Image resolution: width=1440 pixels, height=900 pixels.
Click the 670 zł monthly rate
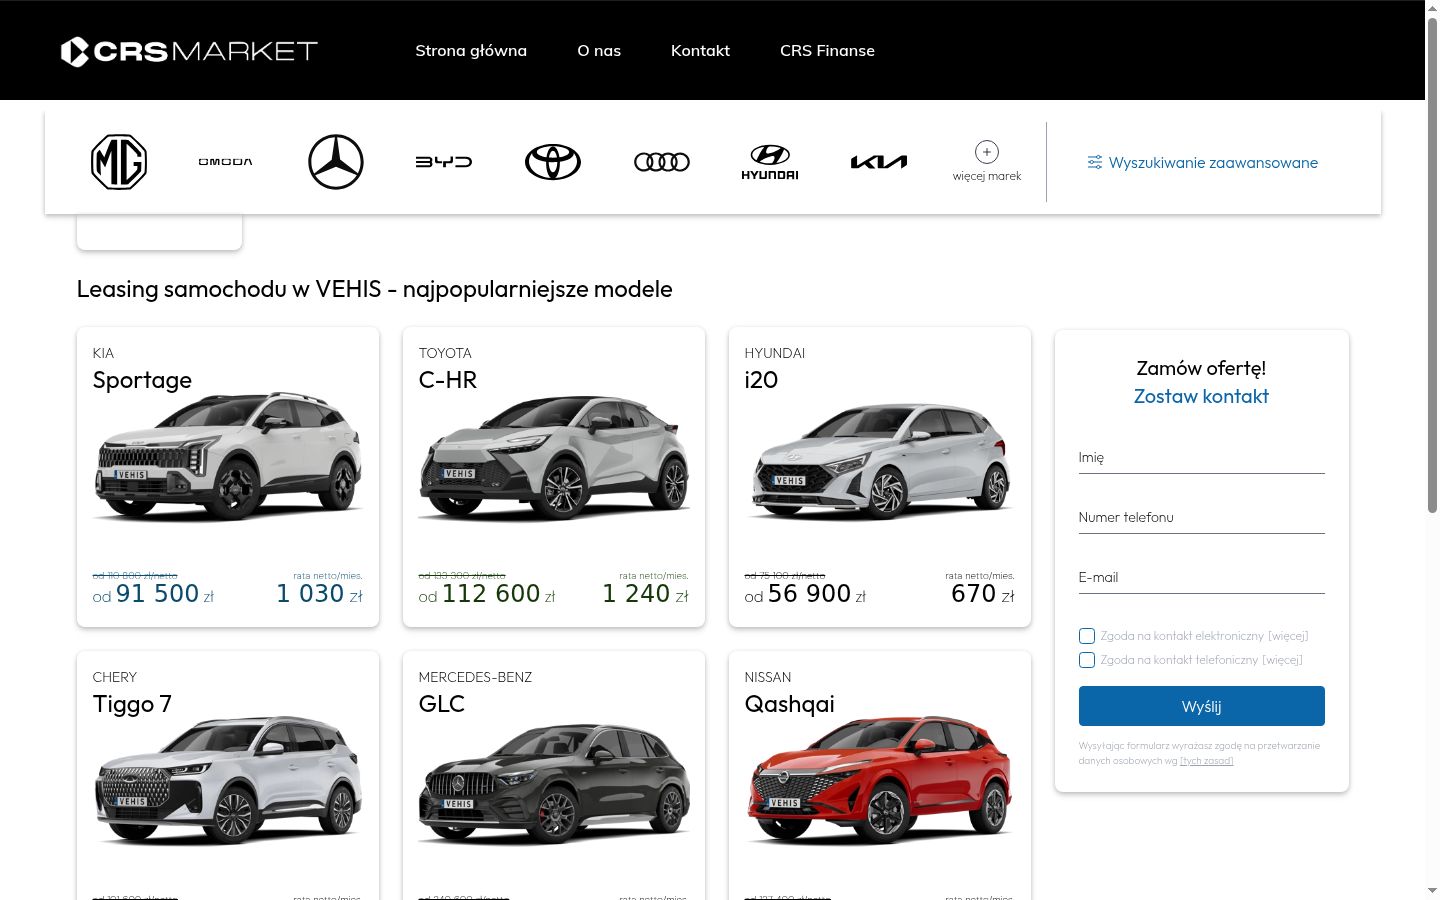click(x=983, y=594)
